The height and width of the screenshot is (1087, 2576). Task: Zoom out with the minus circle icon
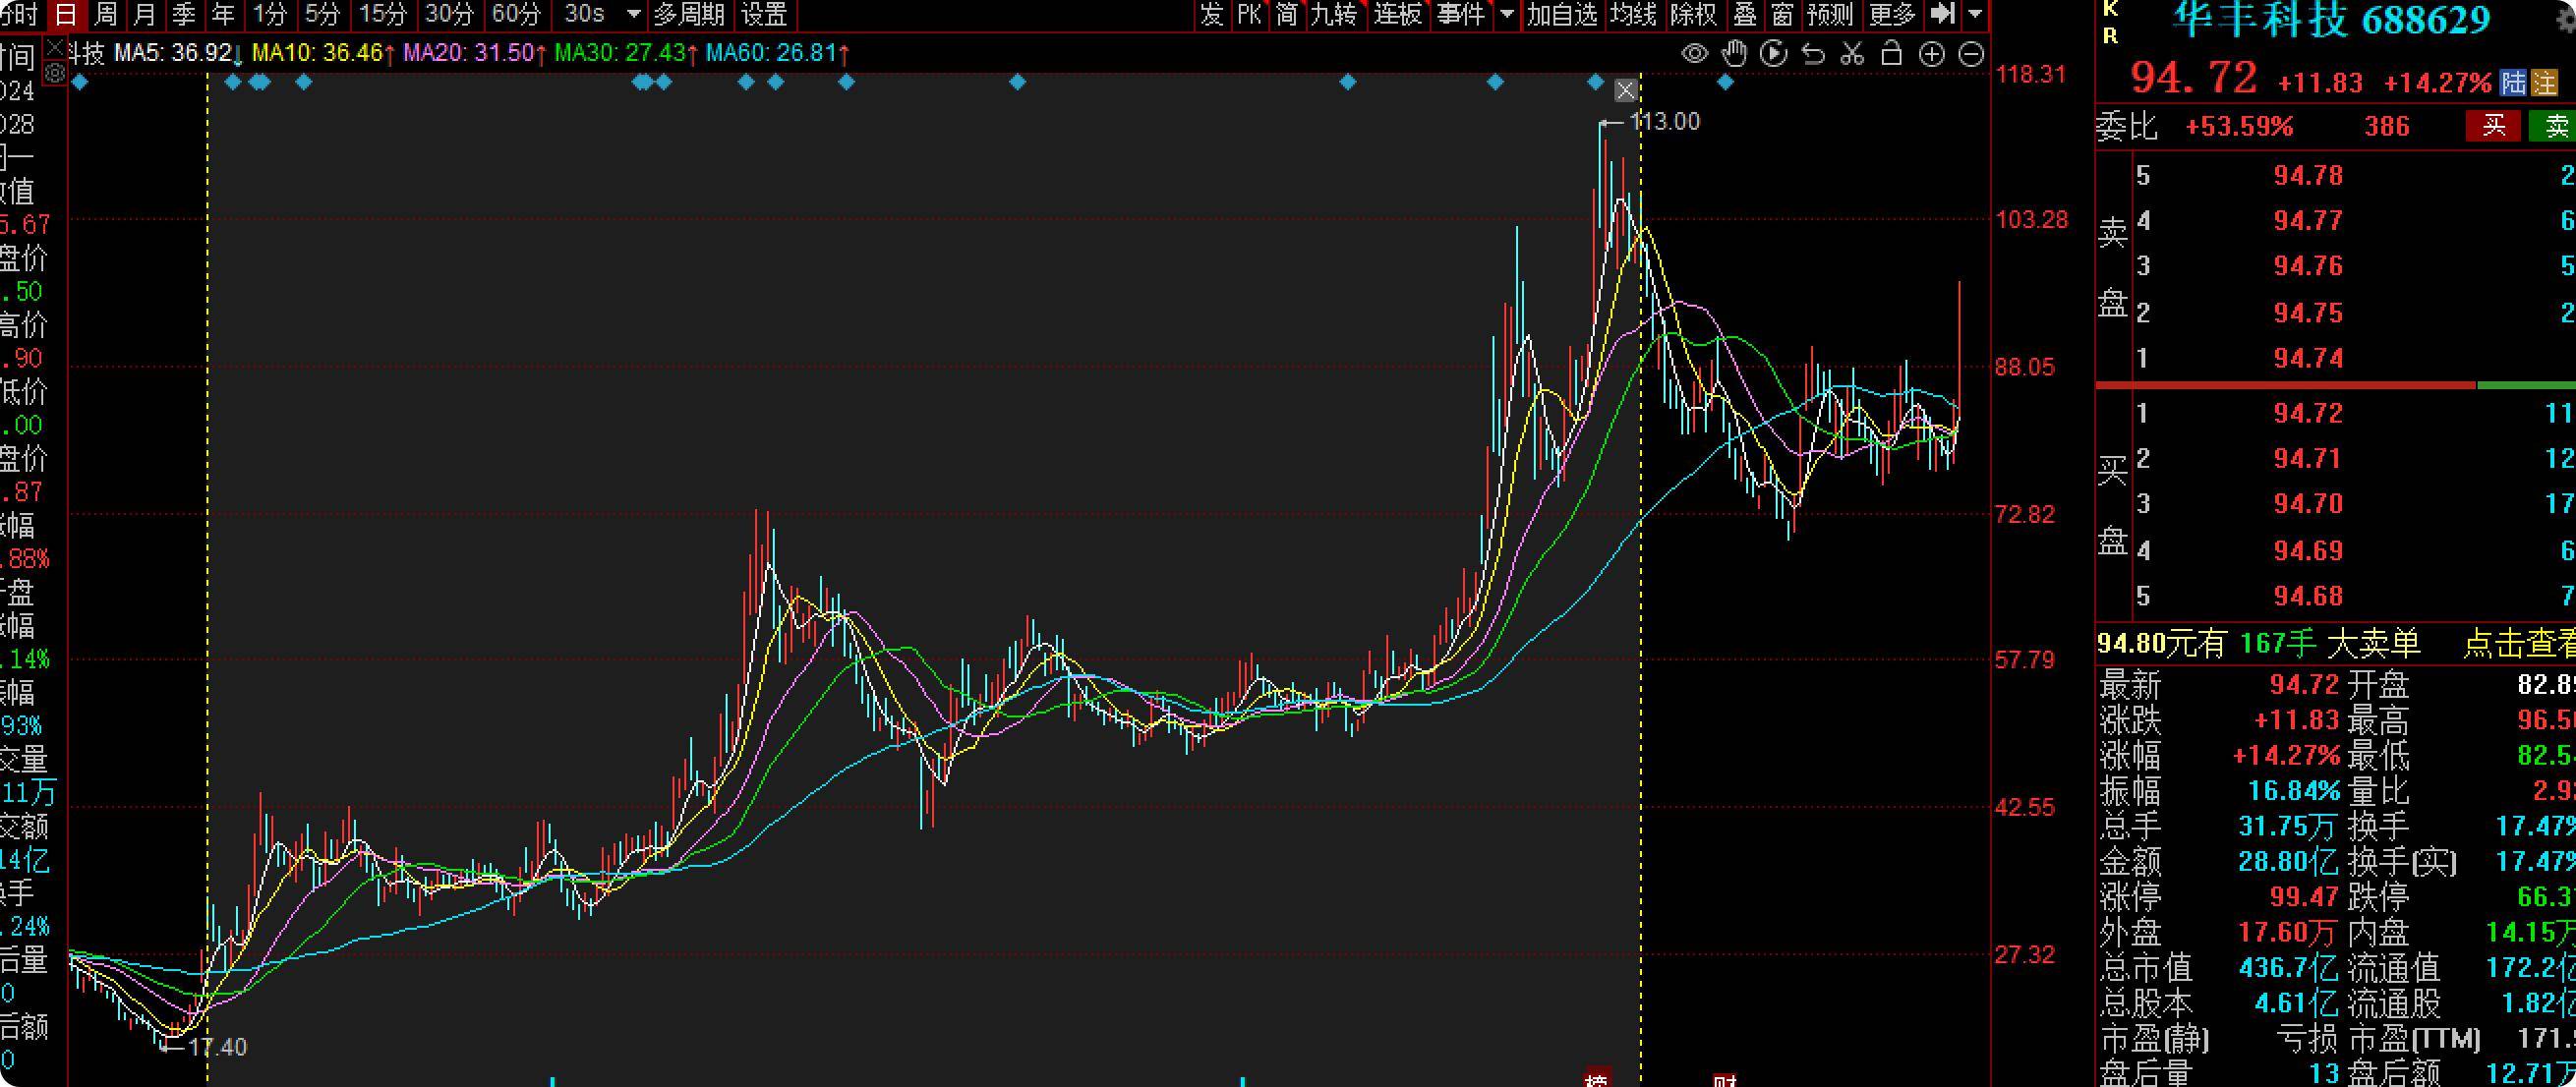click(1971, 54)
